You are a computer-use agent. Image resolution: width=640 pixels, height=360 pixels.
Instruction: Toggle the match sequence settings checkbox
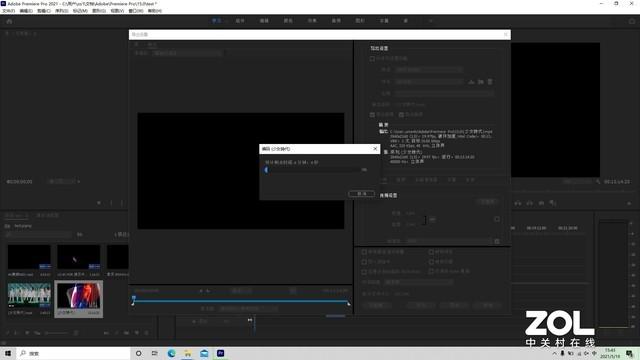(x=372, y=59)
